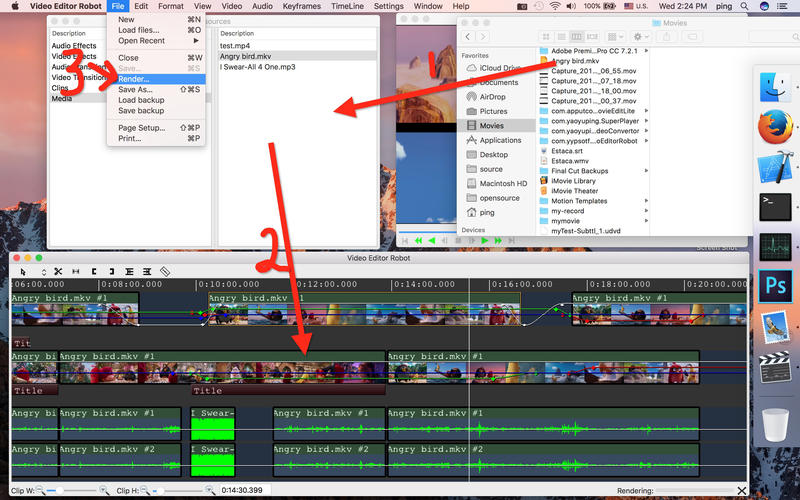Click the timecode field showing 0:14:30.399
This screenshot has width=800, height=500.
pyautogui.click(x=245, y=490)
